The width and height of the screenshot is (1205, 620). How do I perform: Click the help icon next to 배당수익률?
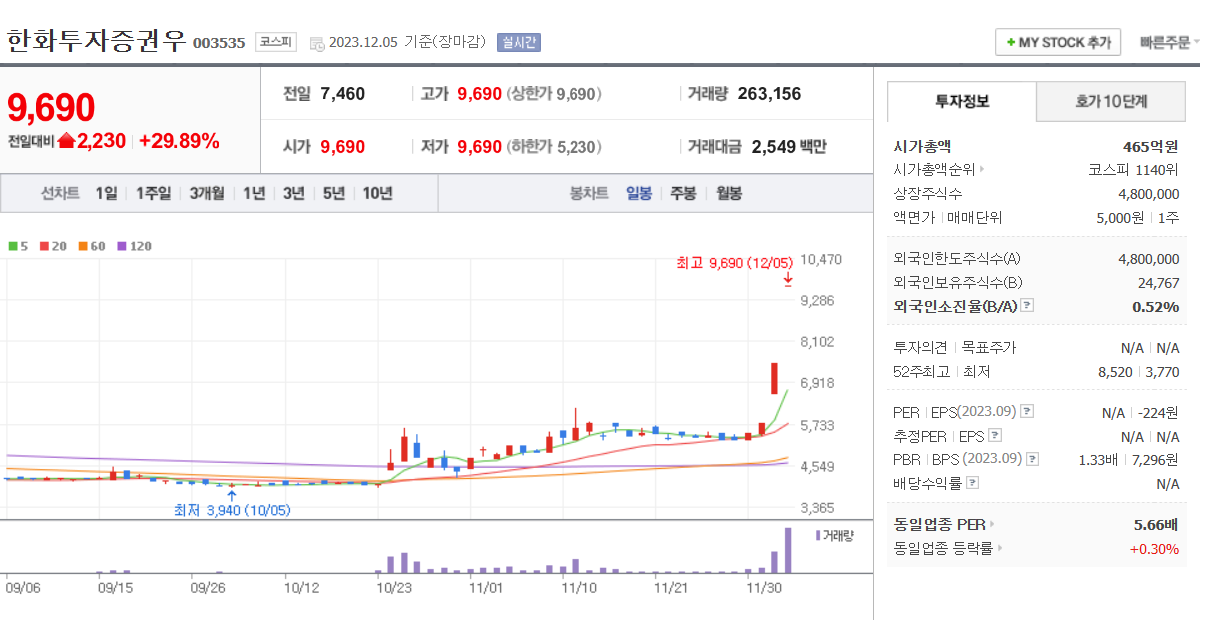(x=973, y=483)
